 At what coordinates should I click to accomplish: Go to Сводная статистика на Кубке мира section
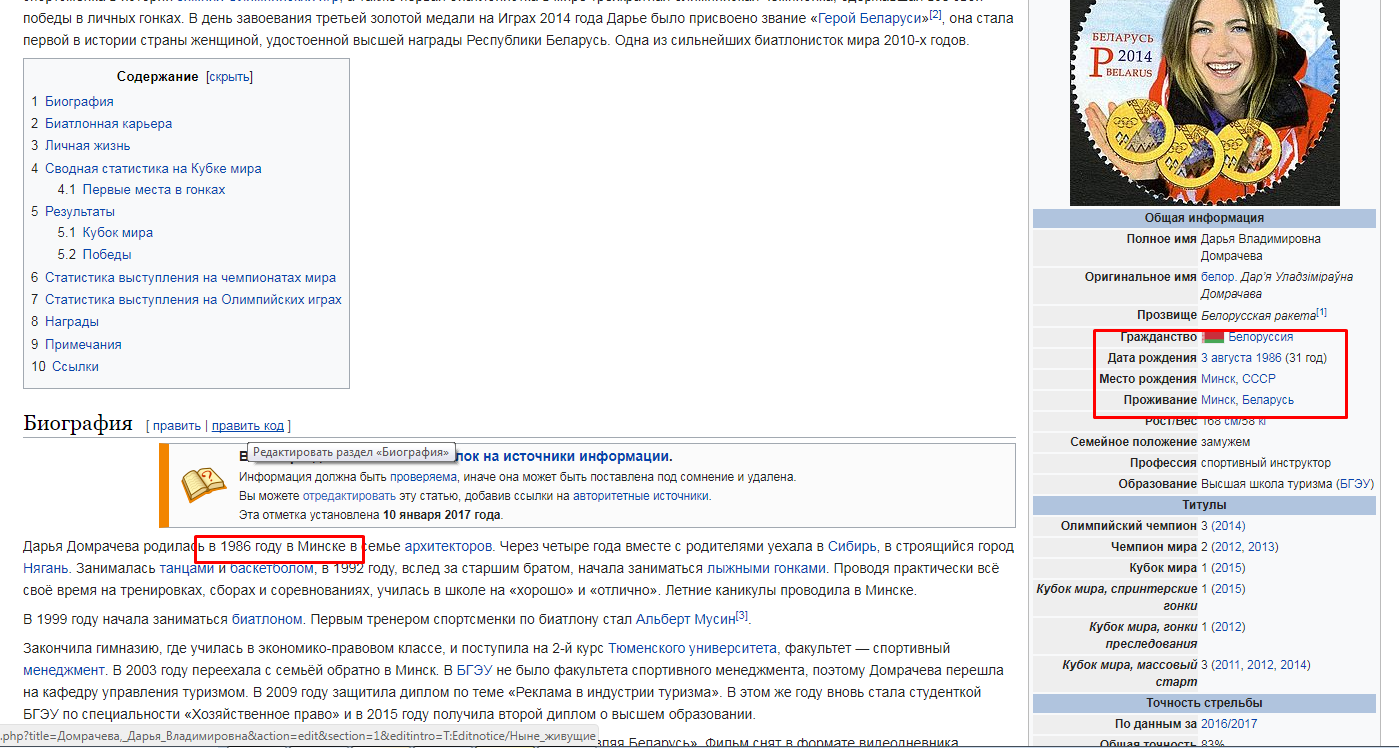[153, 168]
